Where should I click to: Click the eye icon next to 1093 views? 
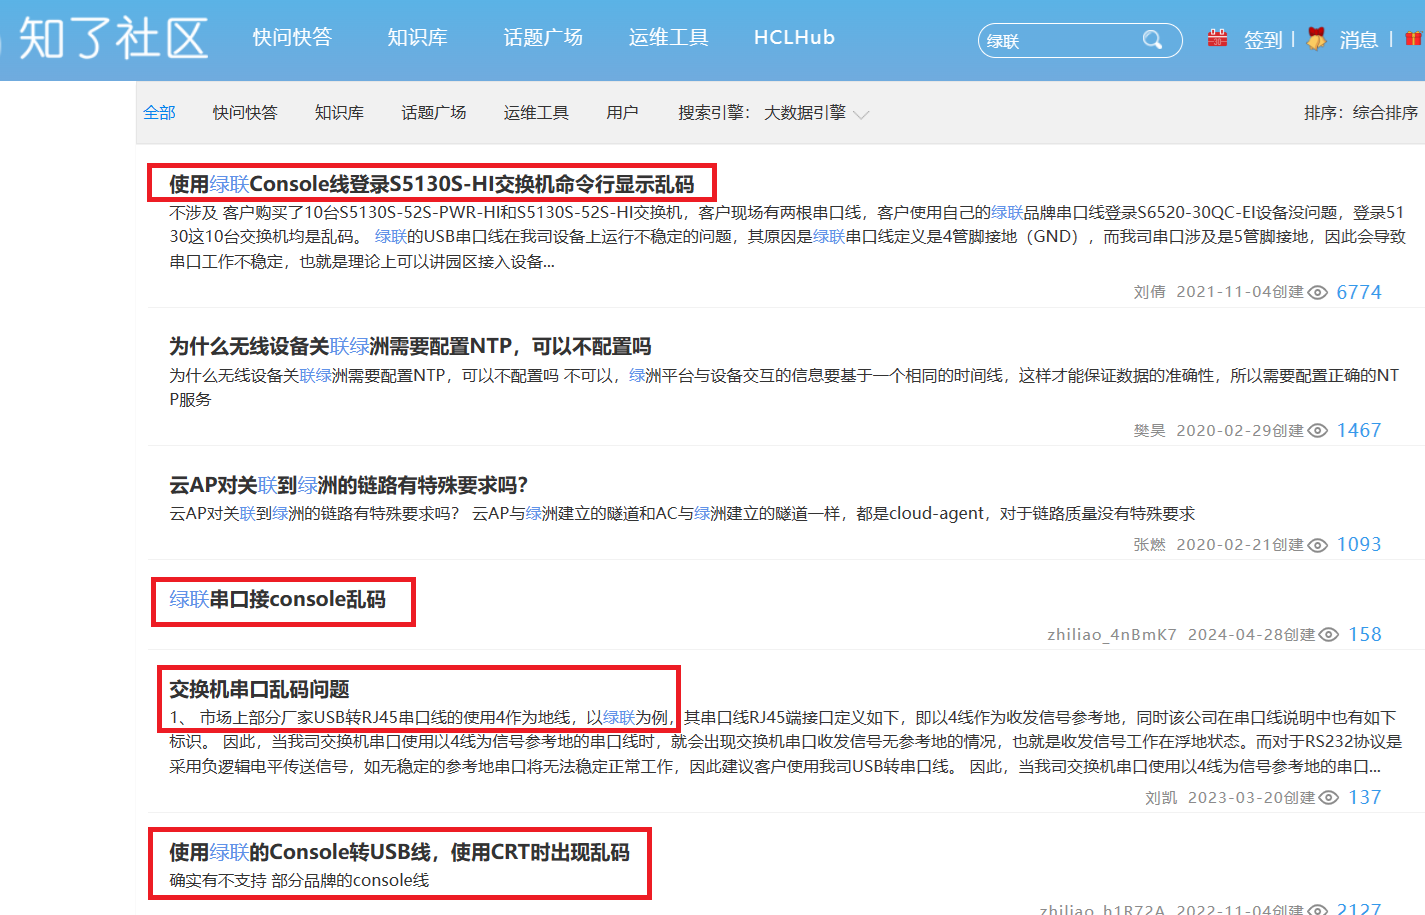[x=1318, y=545]
